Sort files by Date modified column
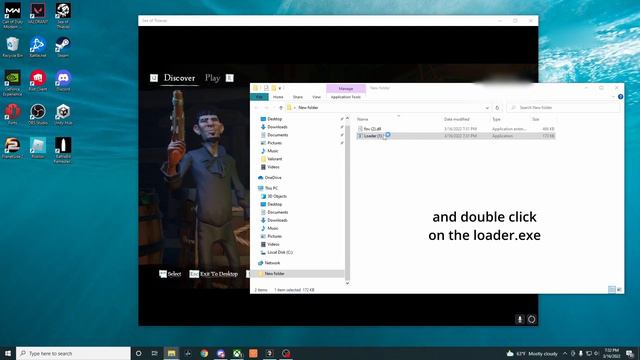Screen dimensions: 640x360 [456, 119]
